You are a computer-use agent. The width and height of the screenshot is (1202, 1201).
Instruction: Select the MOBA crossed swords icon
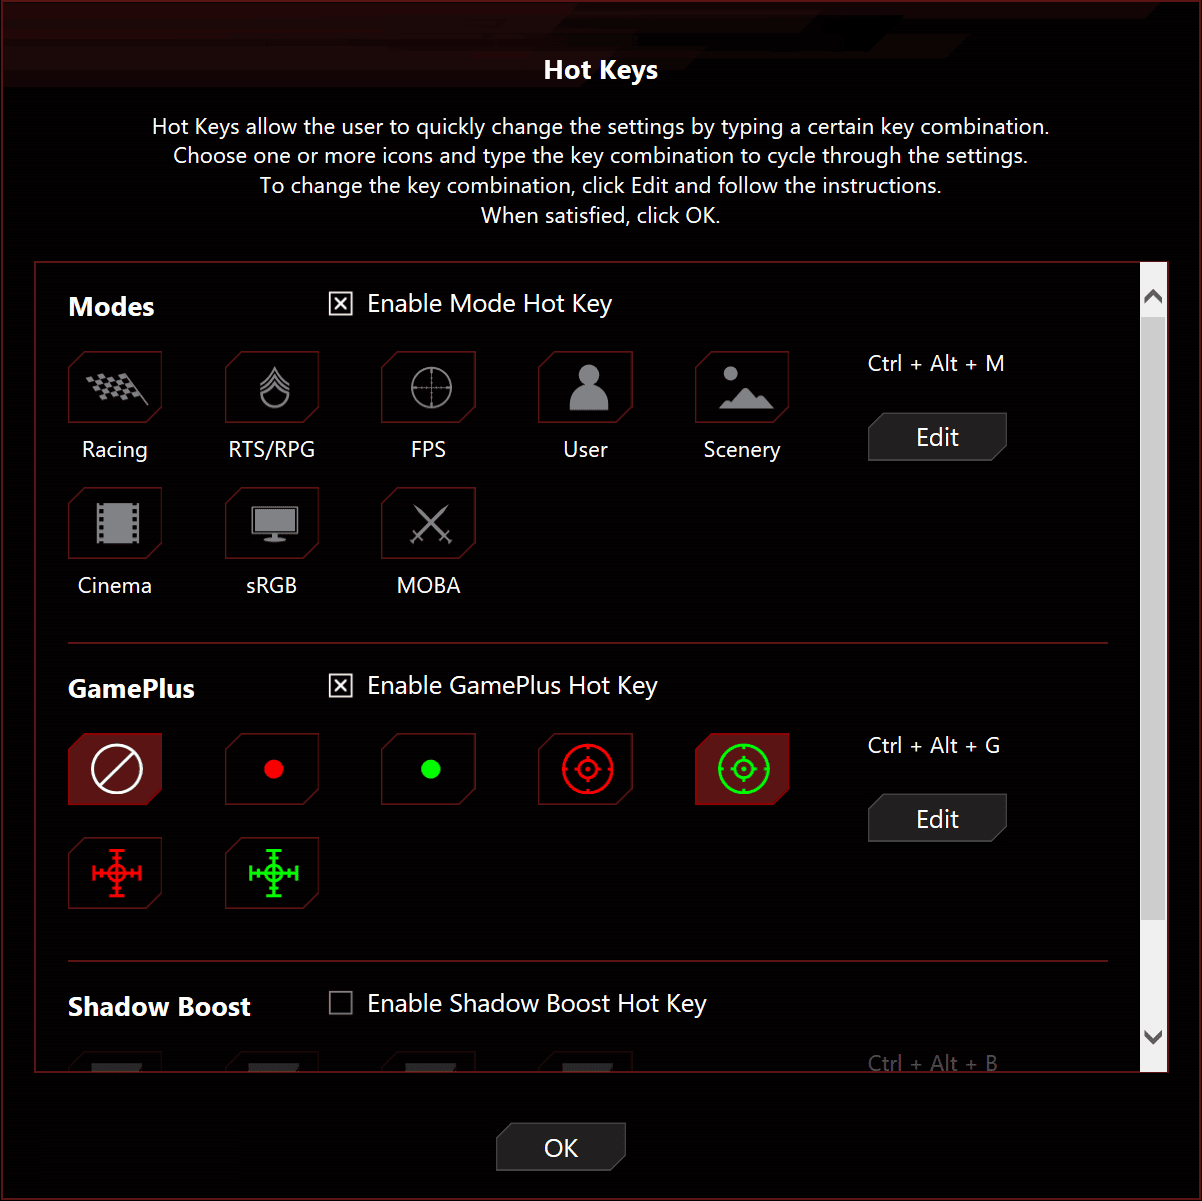pyautogui.click(x=428, y=523)
